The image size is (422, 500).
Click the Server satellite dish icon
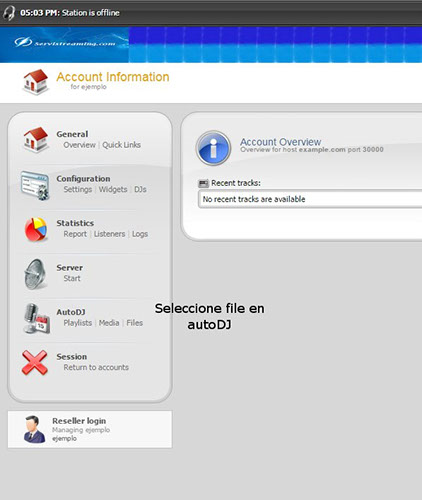(35, 274)
